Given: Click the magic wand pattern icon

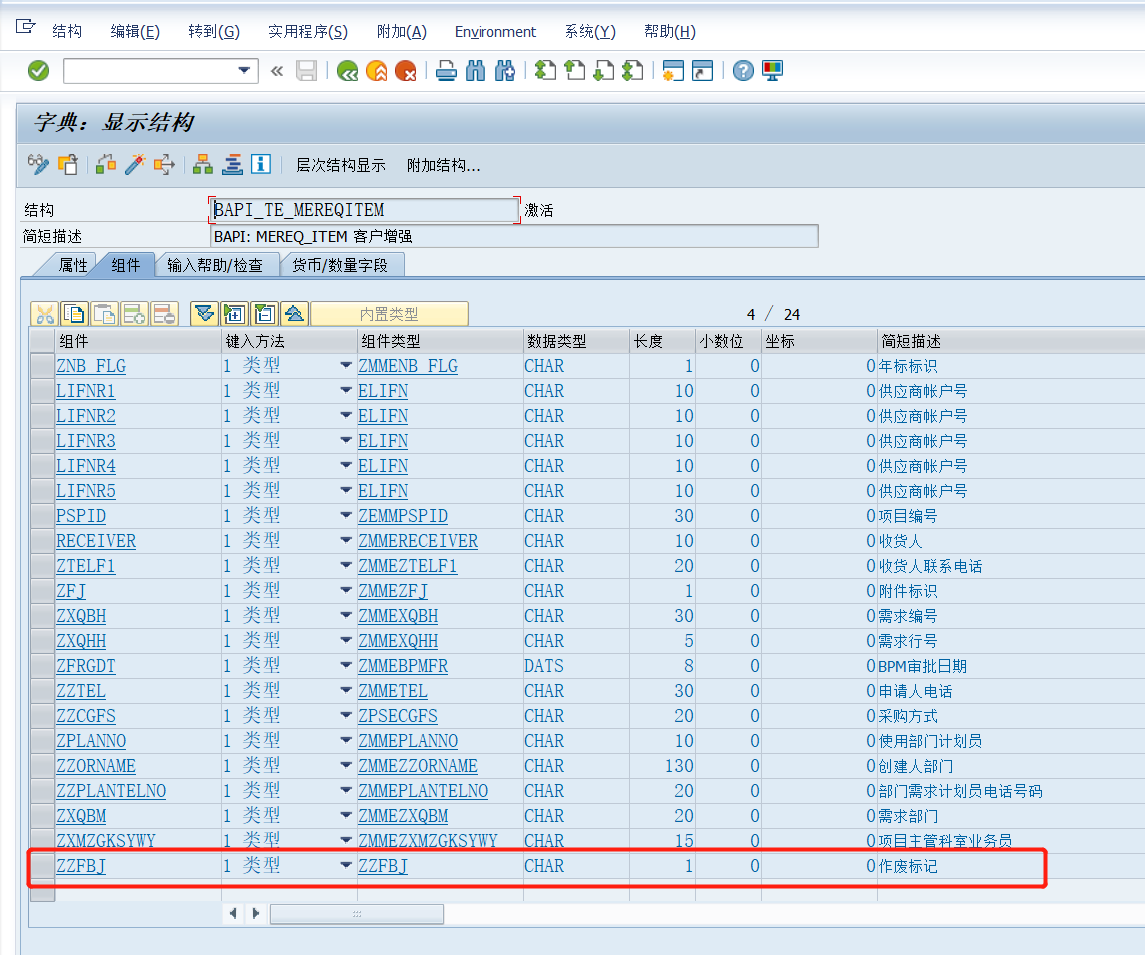Looking at the screenshot, I should pos(134,164).
